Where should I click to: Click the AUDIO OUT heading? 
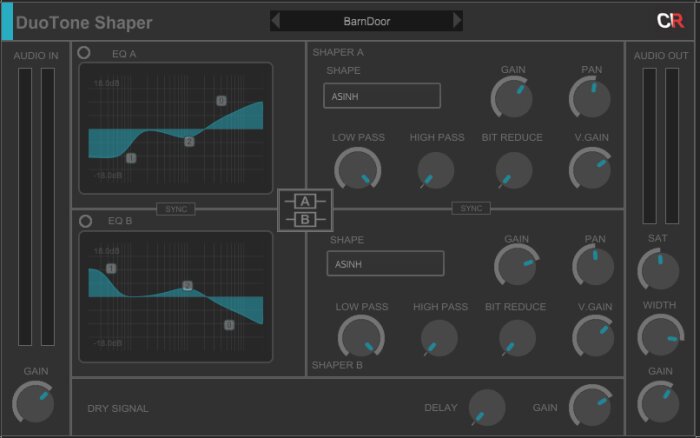click(x=661, y=56)
